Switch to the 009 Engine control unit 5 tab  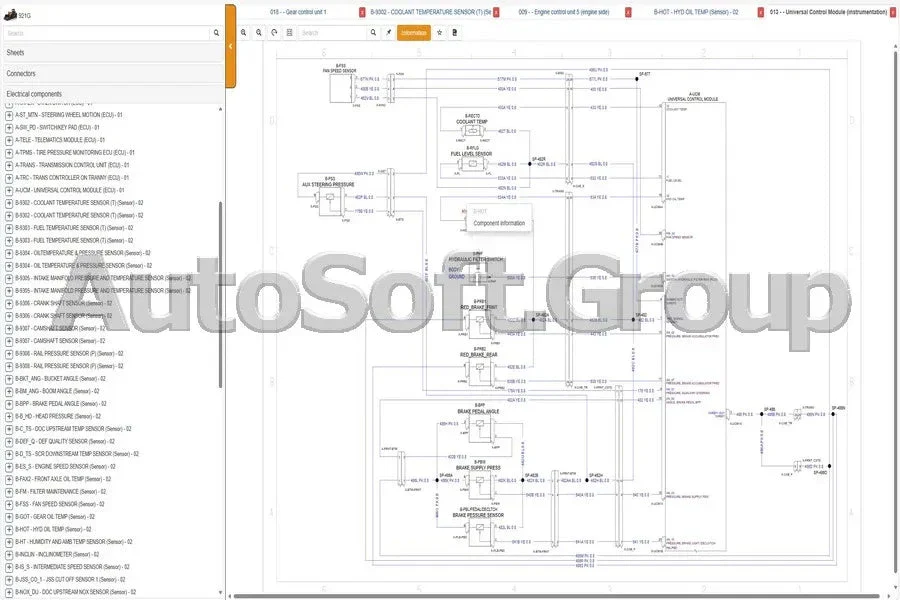click(563, 12)
